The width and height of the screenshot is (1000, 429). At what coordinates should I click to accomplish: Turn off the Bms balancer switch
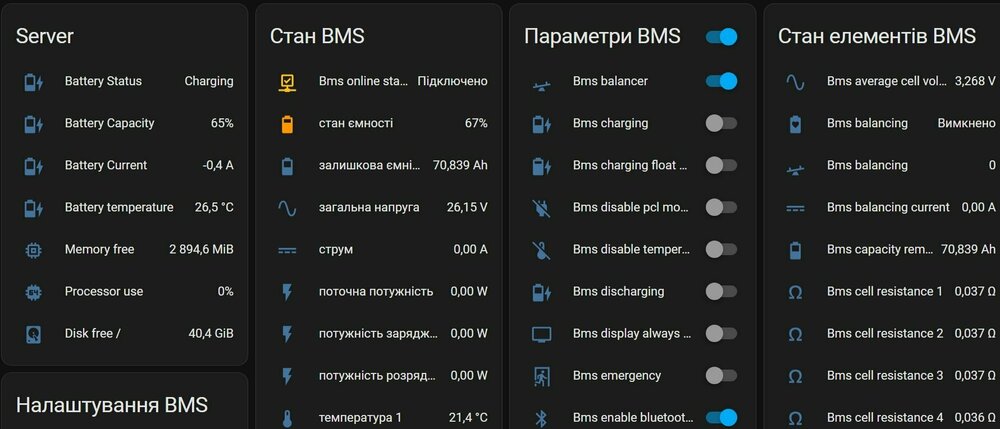721,81
